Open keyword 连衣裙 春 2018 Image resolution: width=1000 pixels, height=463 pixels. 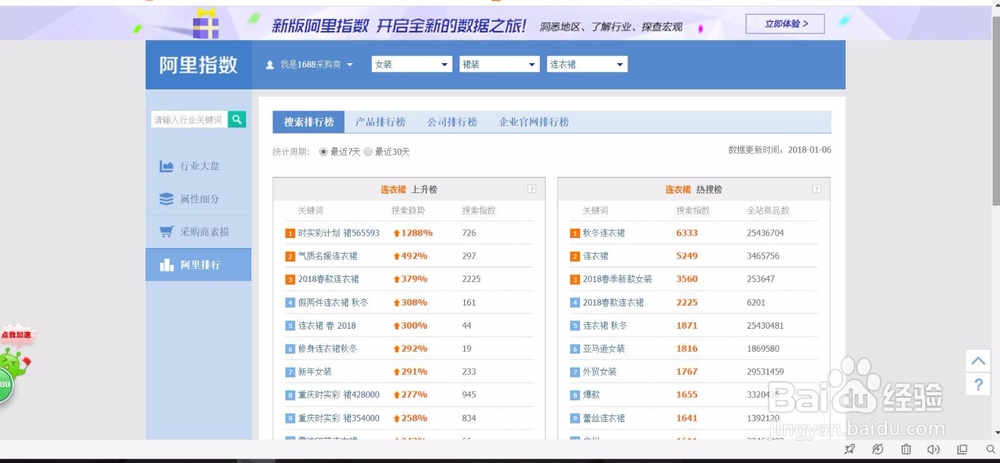point(327,326)
